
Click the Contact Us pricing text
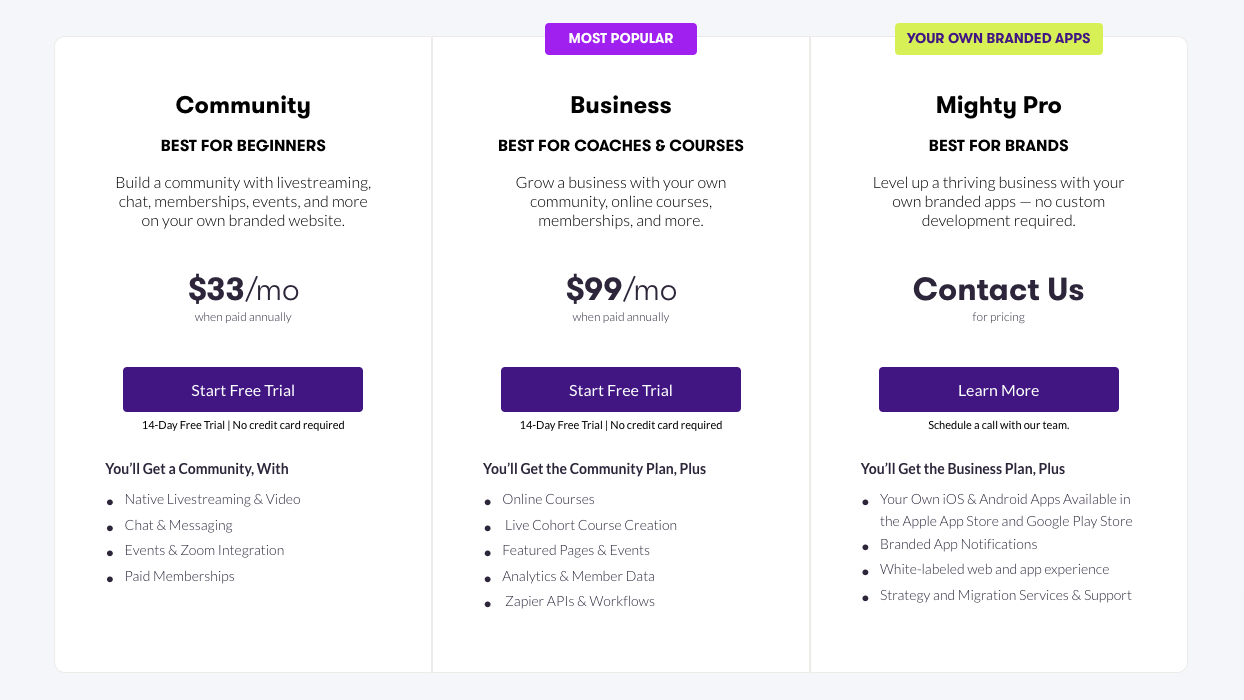pyautogui.click(x=998, y=290)
